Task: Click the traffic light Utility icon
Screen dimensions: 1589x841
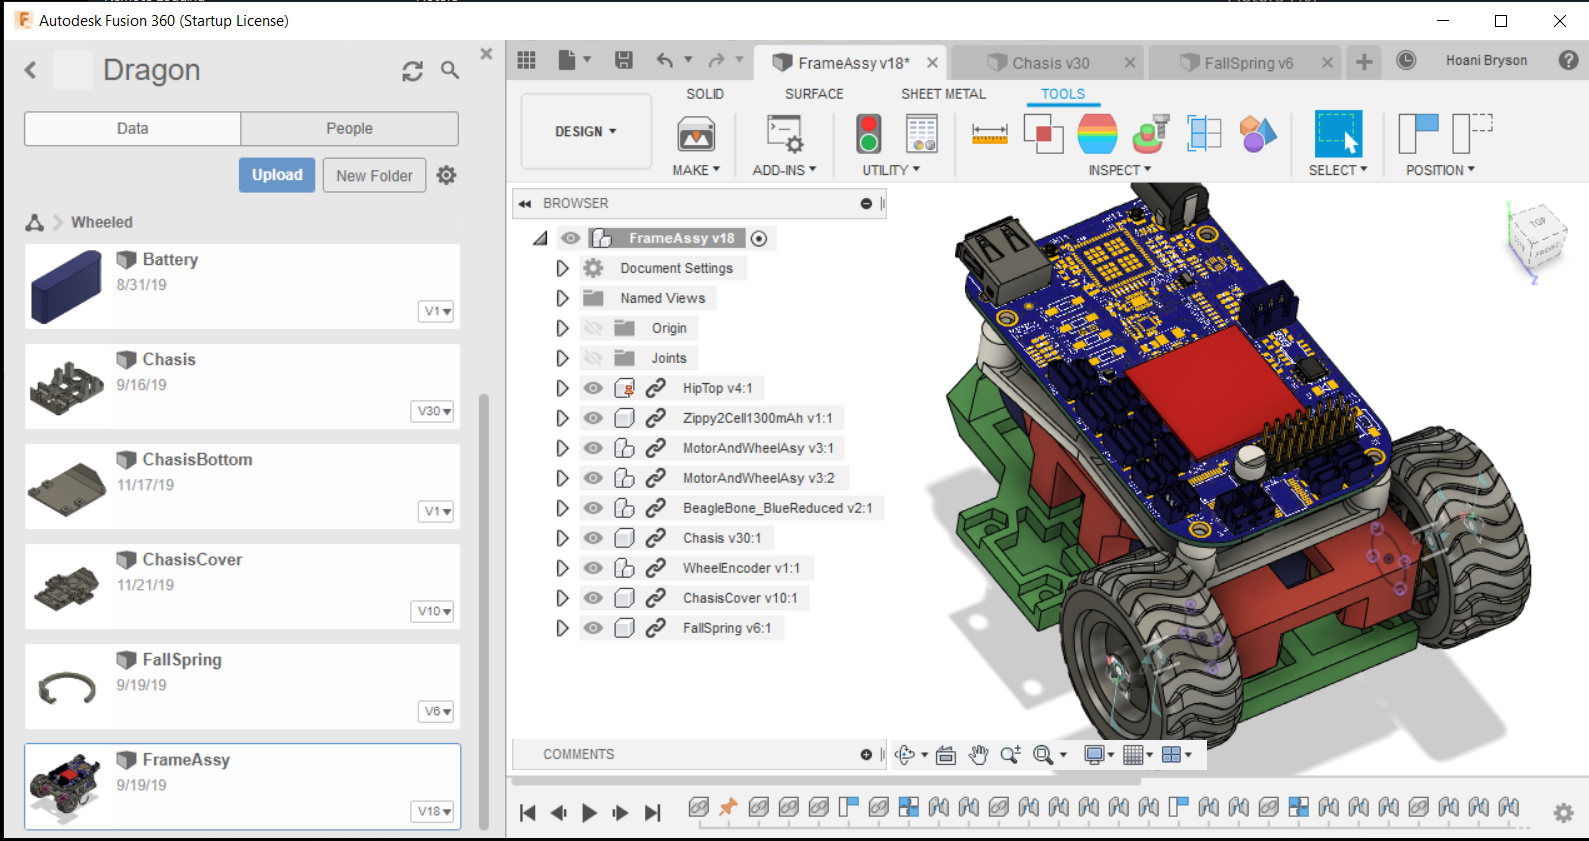Action: [x=869, y=134]
